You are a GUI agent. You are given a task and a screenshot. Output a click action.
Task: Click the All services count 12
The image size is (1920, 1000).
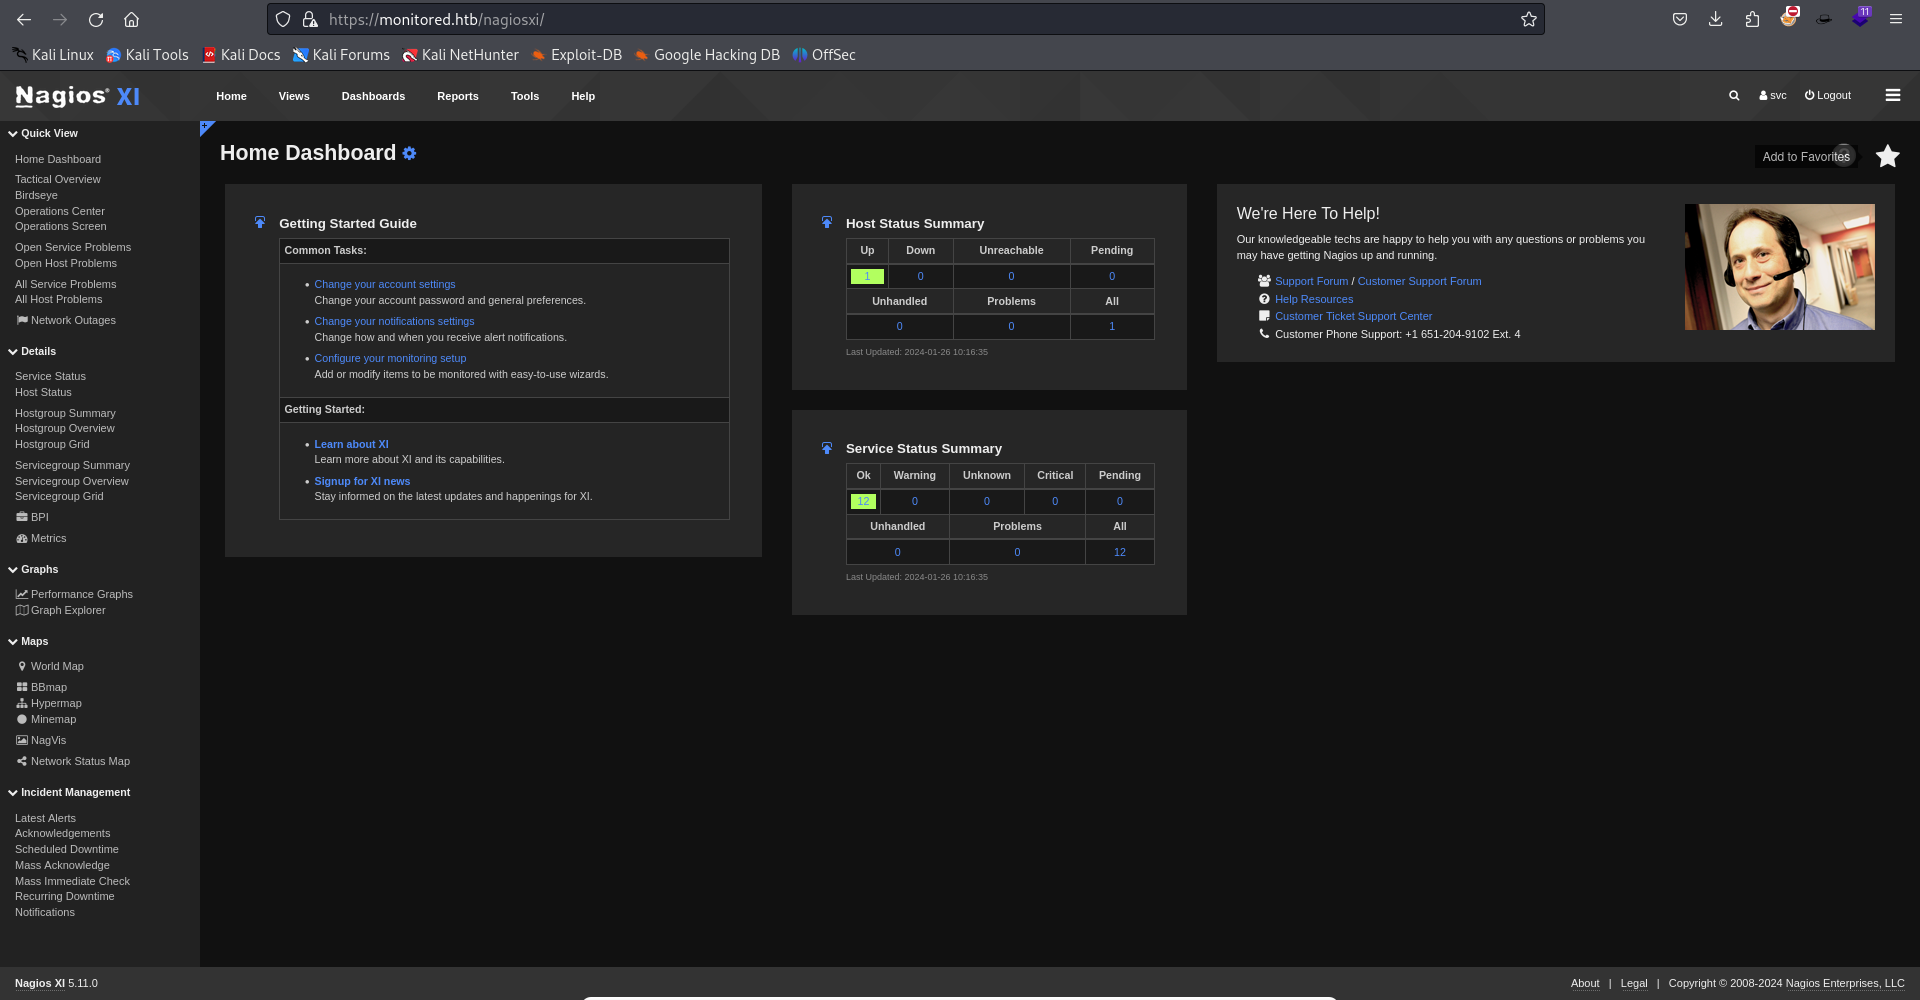click(1119, 552)
